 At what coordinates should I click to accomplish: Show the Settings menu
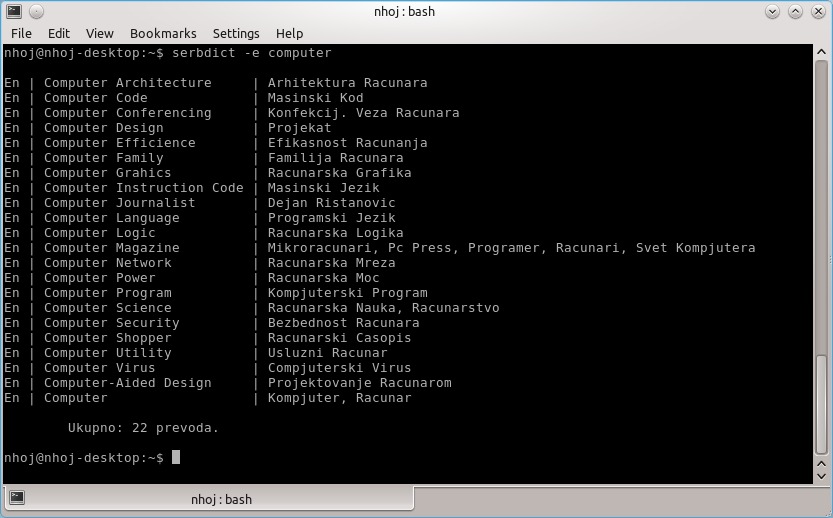(x=236, y=33)
